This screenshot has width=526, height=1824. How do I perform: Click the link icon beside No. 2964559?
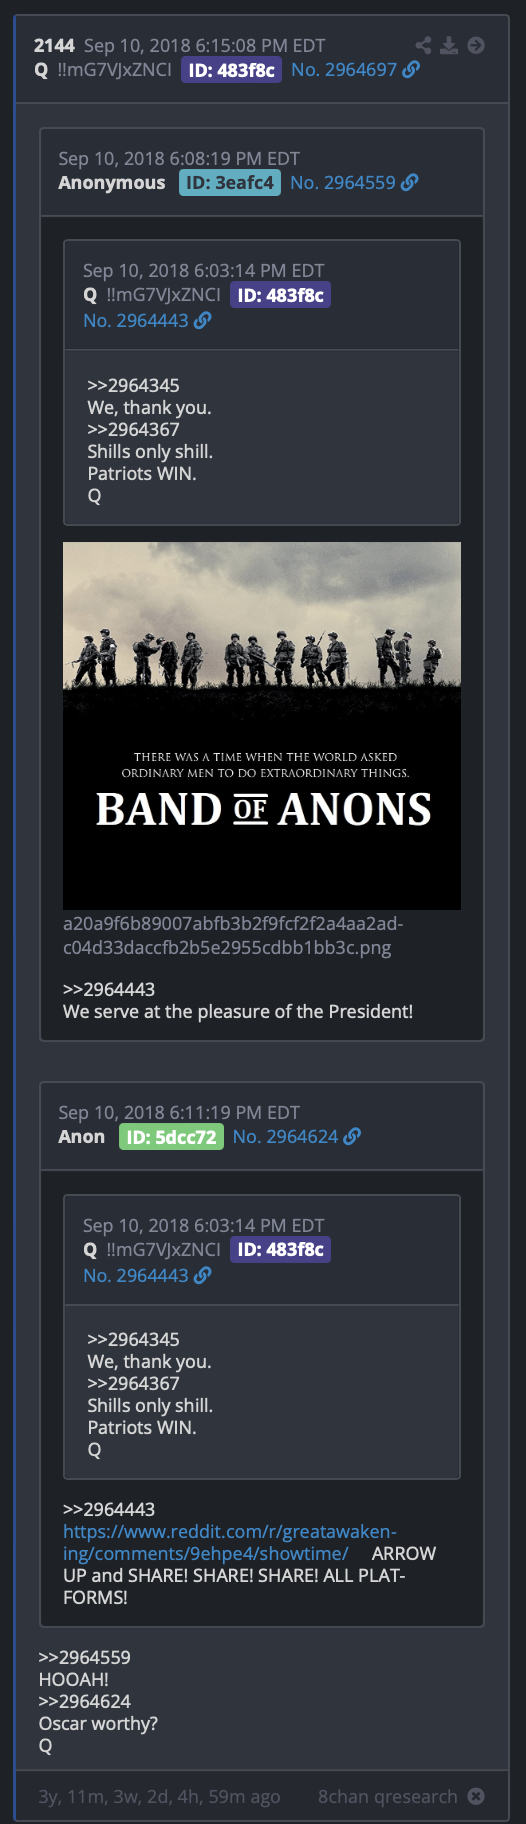409,182
